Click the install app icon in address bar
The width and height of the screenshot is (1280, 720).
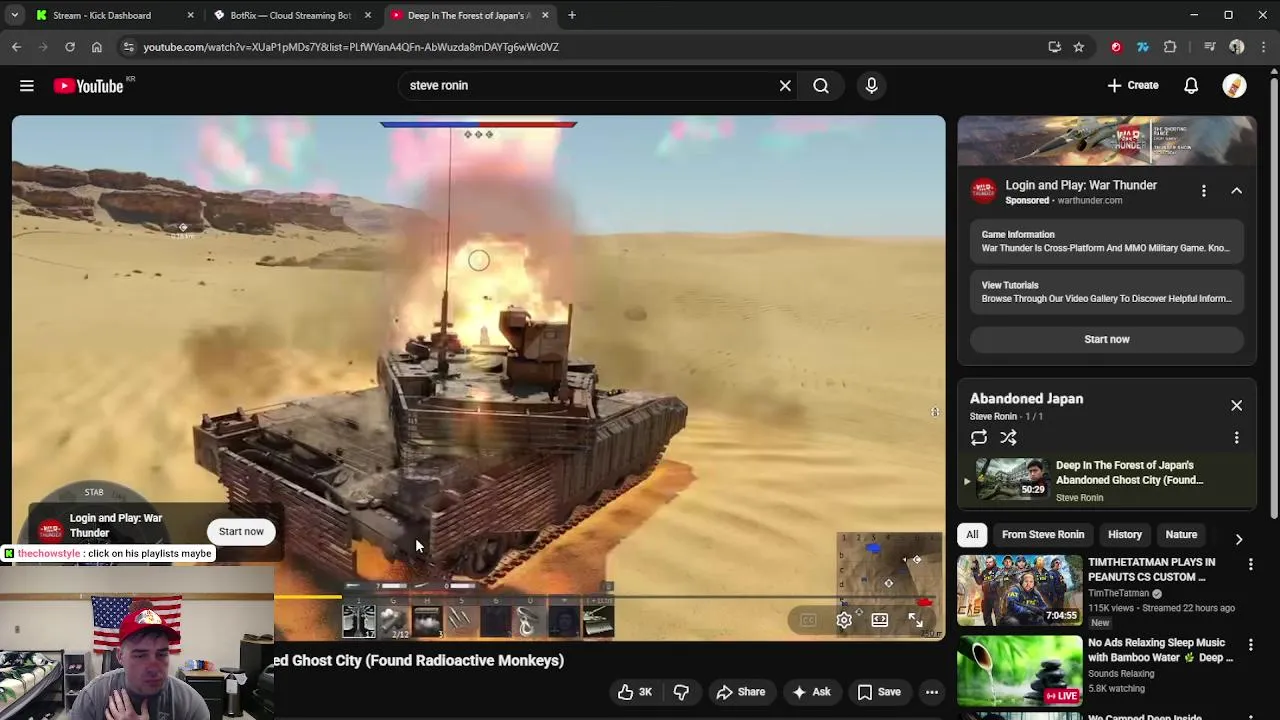[1054, 47]
